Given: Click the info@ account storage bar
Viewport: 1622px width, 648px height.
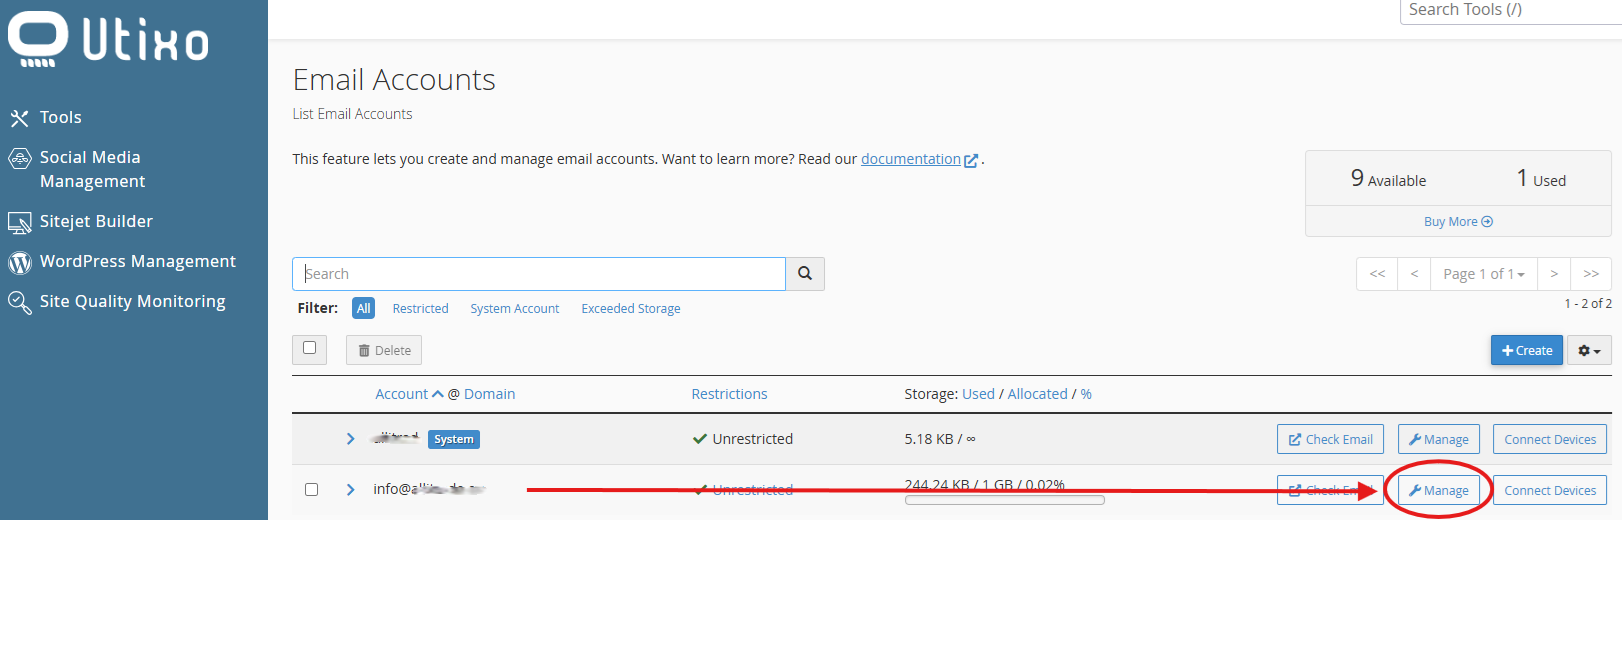Looking at the screenshot, I should (x=1004, y=500).
